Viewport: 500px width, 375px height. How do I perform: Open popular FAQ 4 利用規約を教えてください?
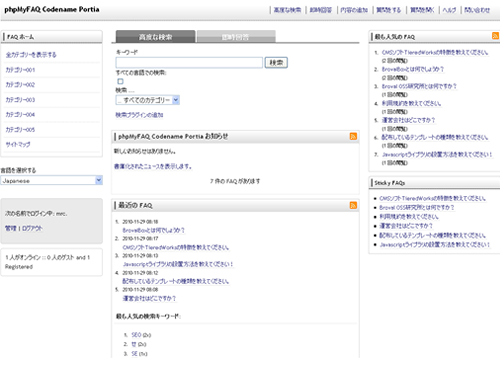coord(411,103)
